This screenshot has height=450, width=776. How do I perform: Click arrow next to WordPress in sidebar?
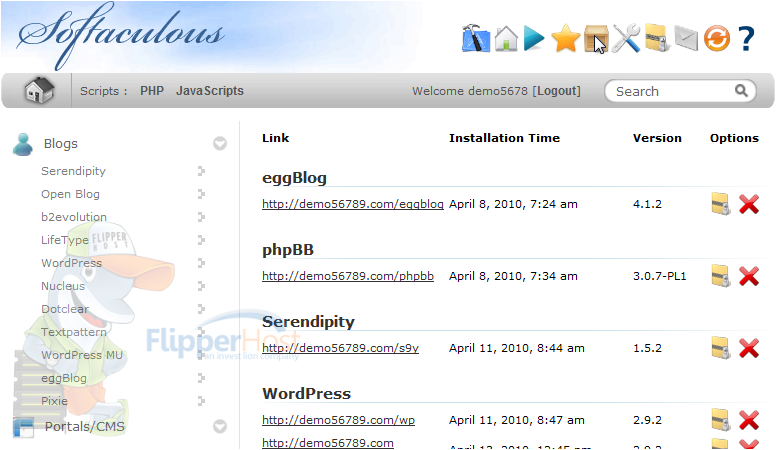[x=201, y=263]
